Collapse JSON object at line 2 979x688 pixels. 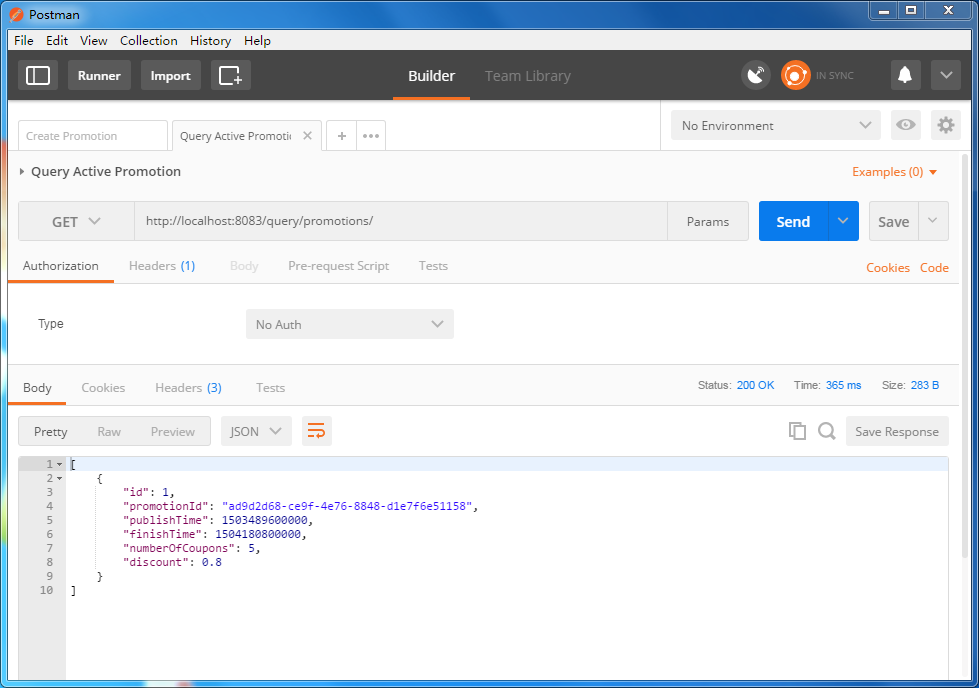pyautogui.click(x=60, y=479)
